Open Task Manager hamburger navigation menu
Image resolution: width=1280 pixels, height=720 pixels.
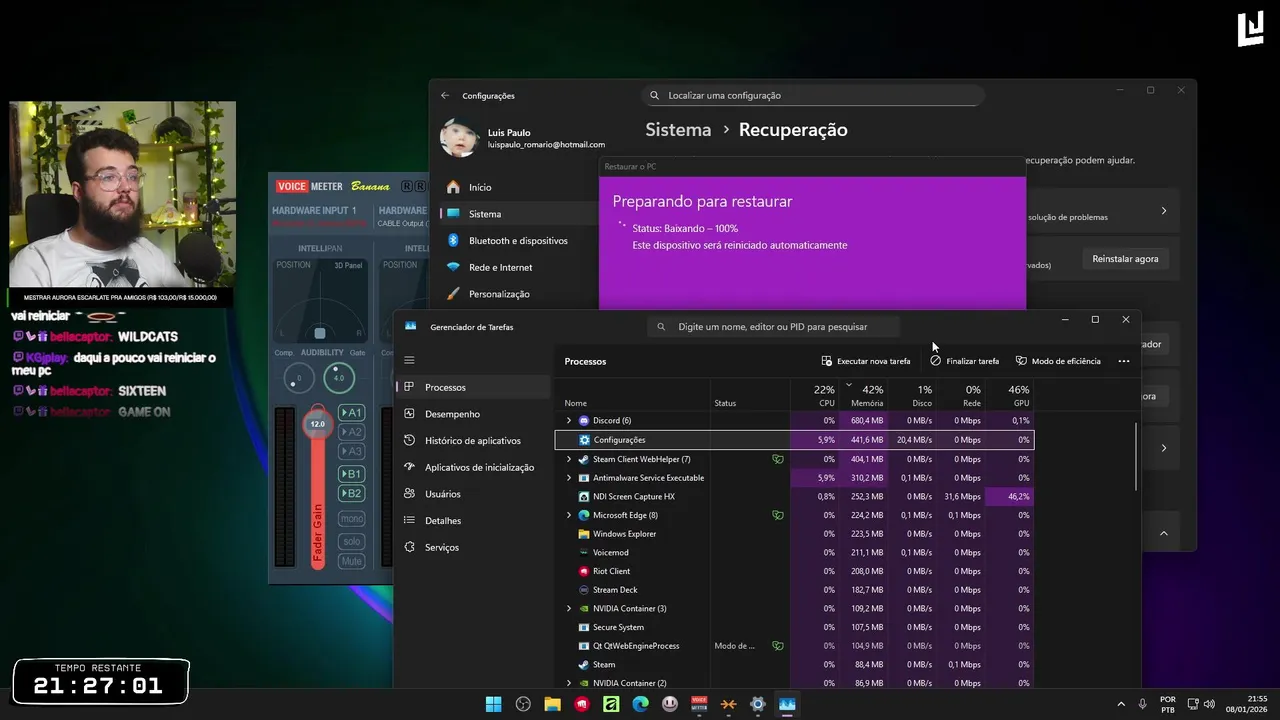(409, 360)
